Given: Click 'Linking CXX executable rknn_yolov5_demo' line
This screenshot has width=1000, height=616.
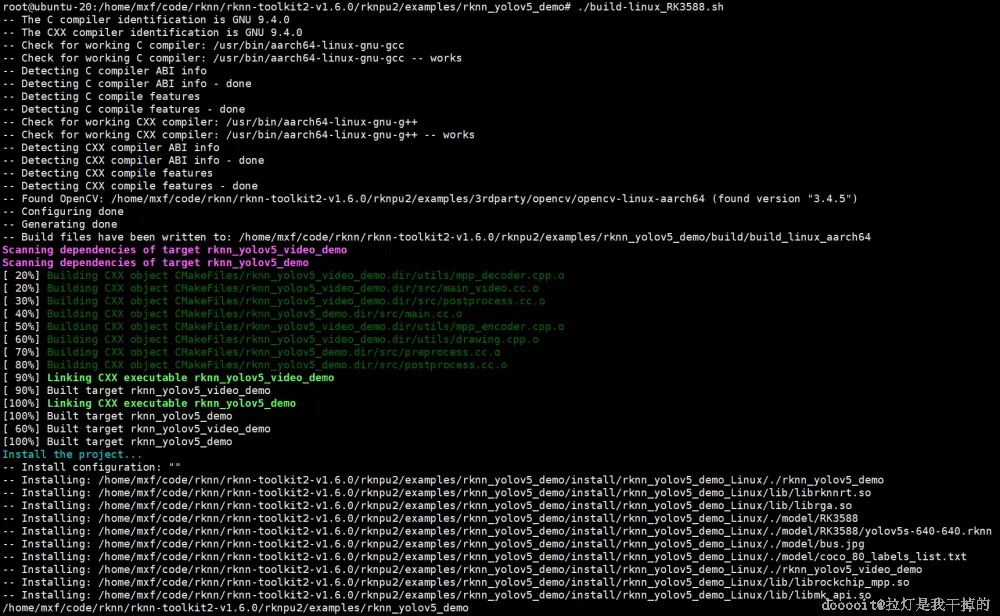Looking at the screenshot, I should [x=149, y=403].
